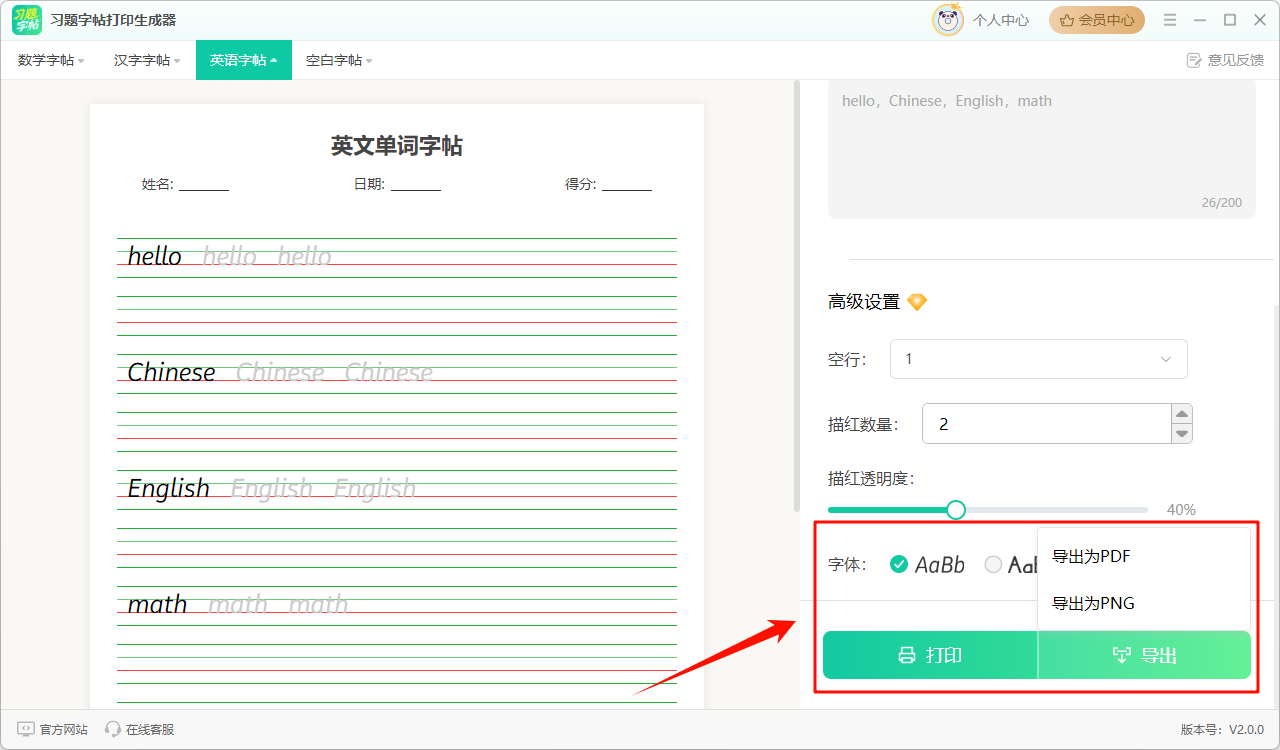Select the second font radio button
The image size is (1280, 750).
pos(993,564)
